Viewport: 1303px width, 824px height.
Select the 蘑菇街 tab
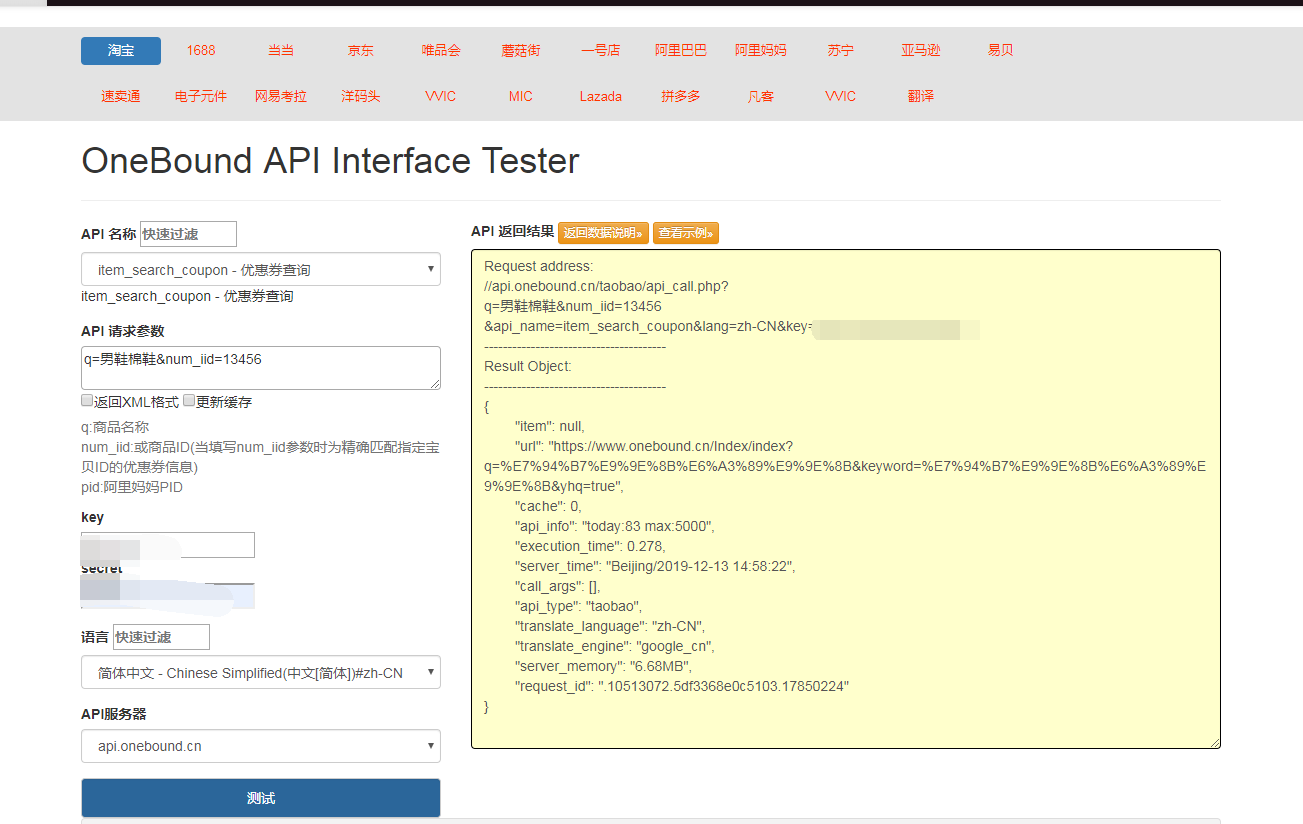click(x=521, y=50)
